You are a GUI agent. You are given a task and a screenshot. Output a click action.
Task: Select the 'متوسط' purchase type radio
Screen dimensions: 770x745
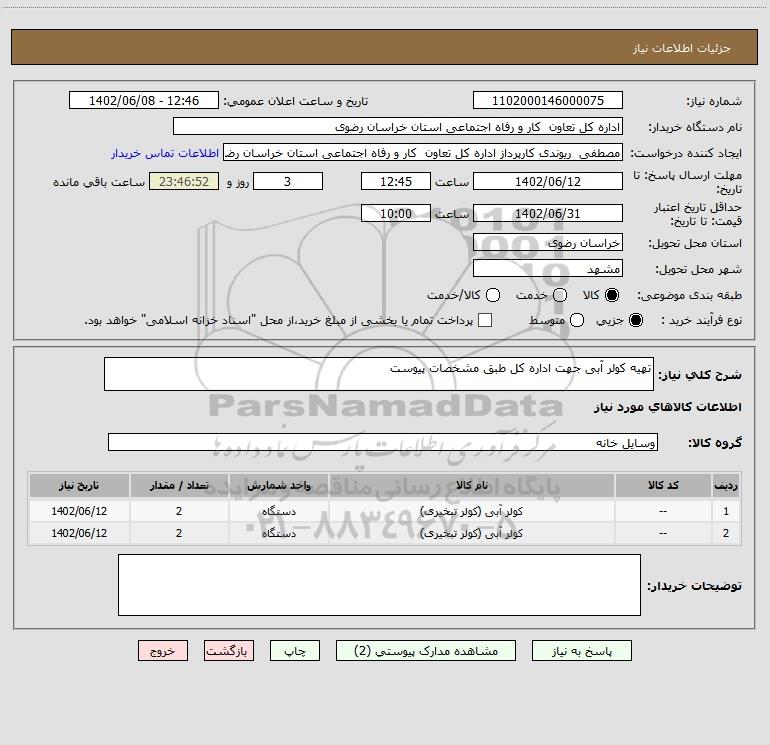(x=577, y=320)
